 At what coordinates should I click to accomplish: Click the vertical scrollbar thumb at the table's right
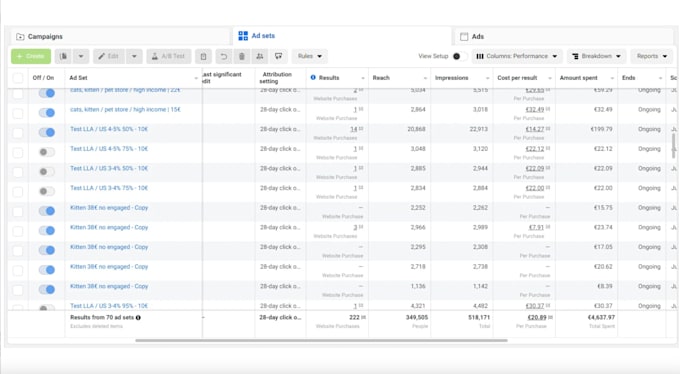pyautogui.click(x=673, y=145)
